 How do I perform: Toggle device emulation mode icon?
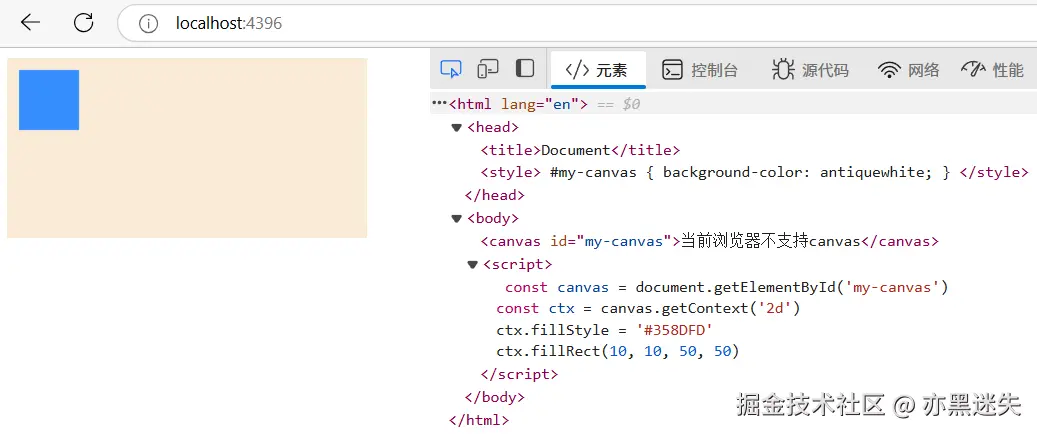click(488, 69)
